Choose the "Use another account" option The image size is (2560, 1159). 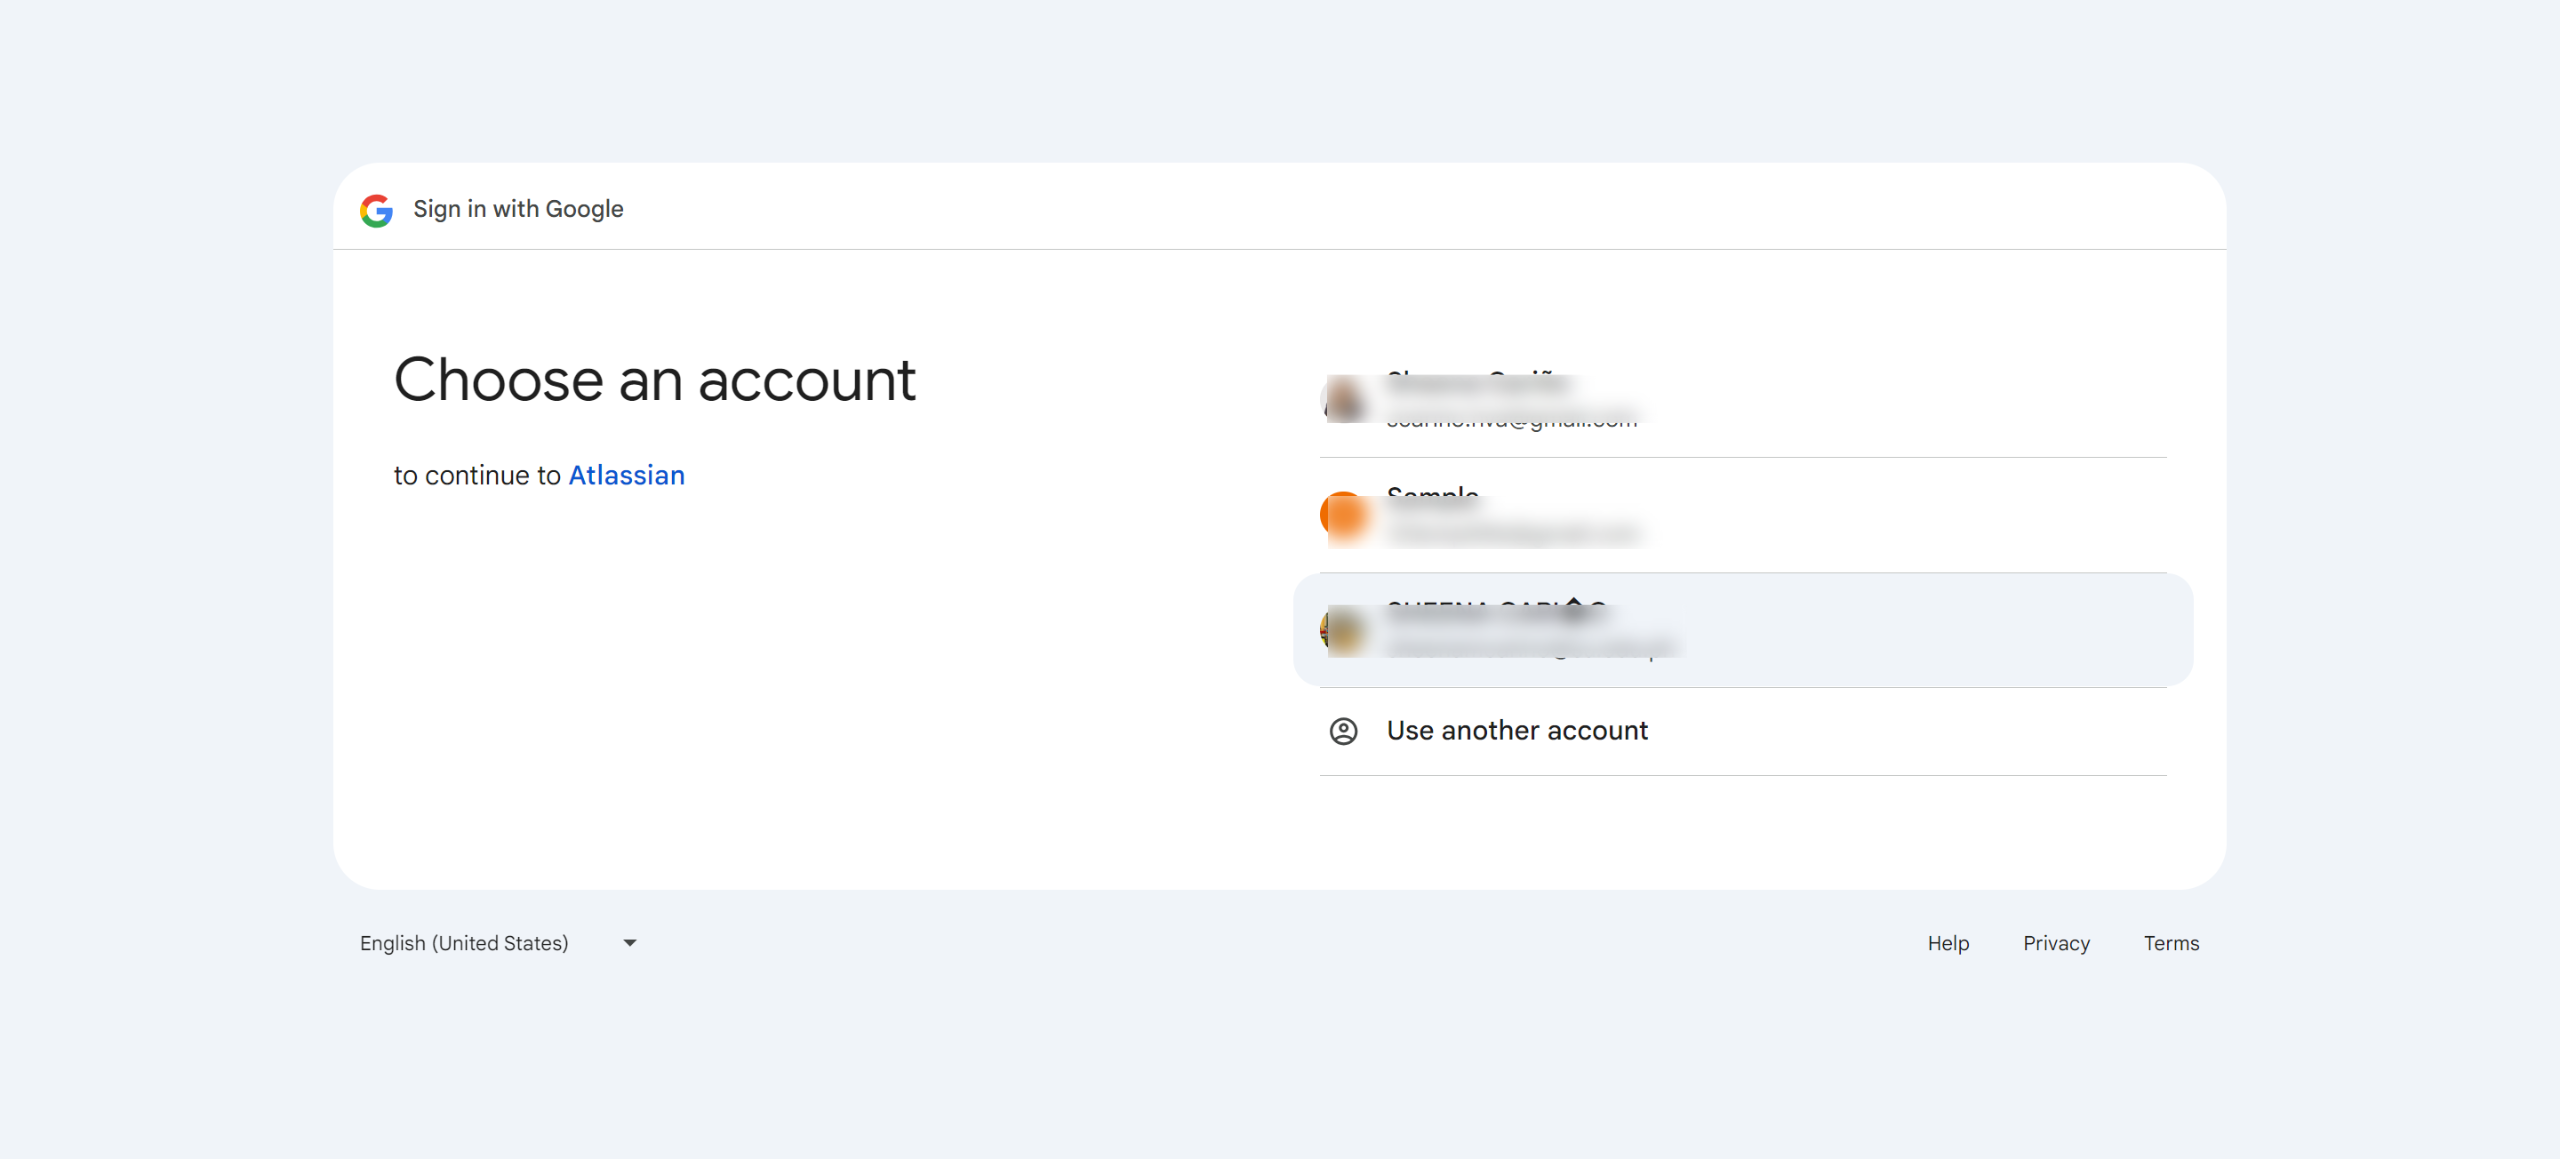pyautogui.click(x=1516, y=731)
